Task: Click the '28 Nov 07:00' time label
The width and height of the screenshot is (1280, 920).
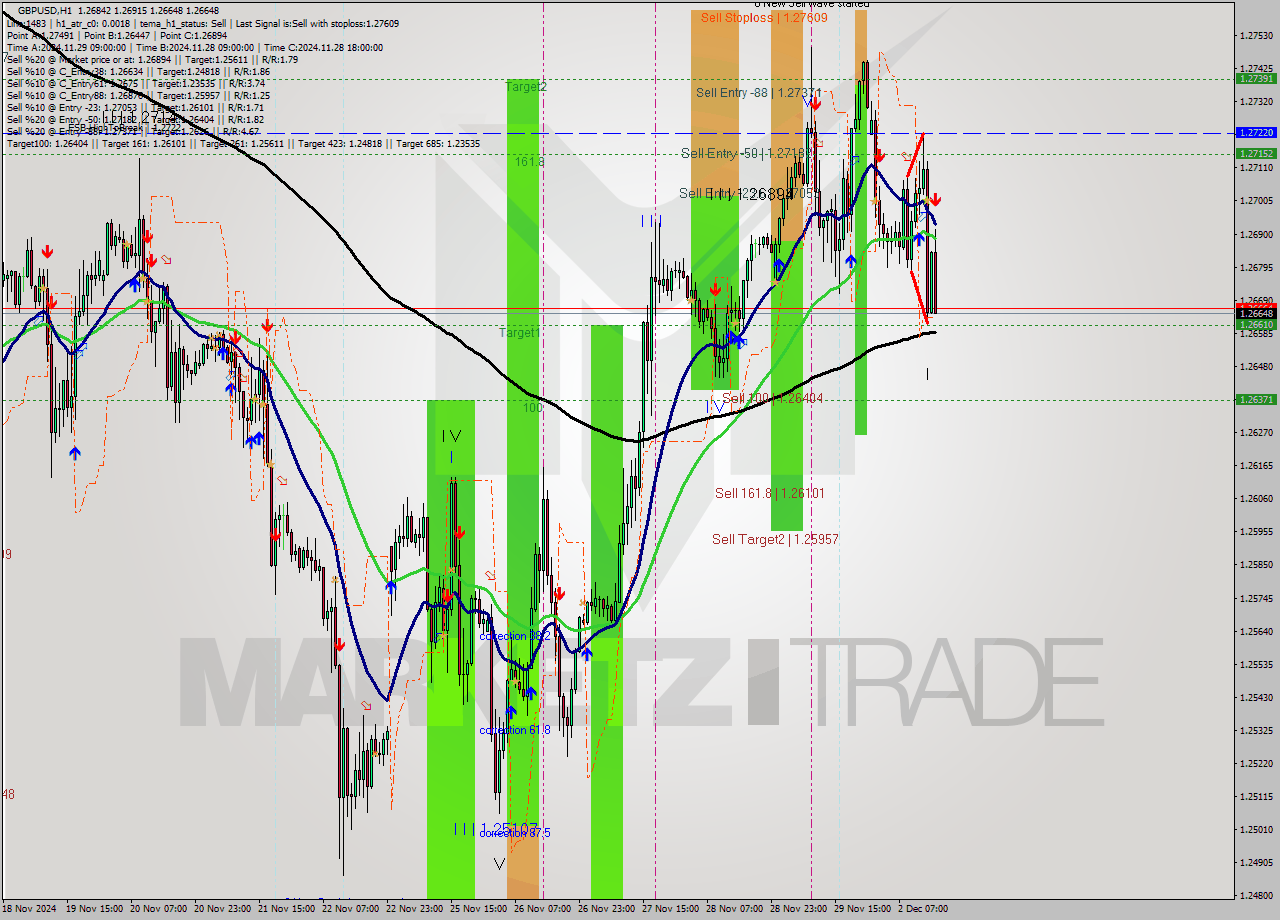Action: coord(735,909)
